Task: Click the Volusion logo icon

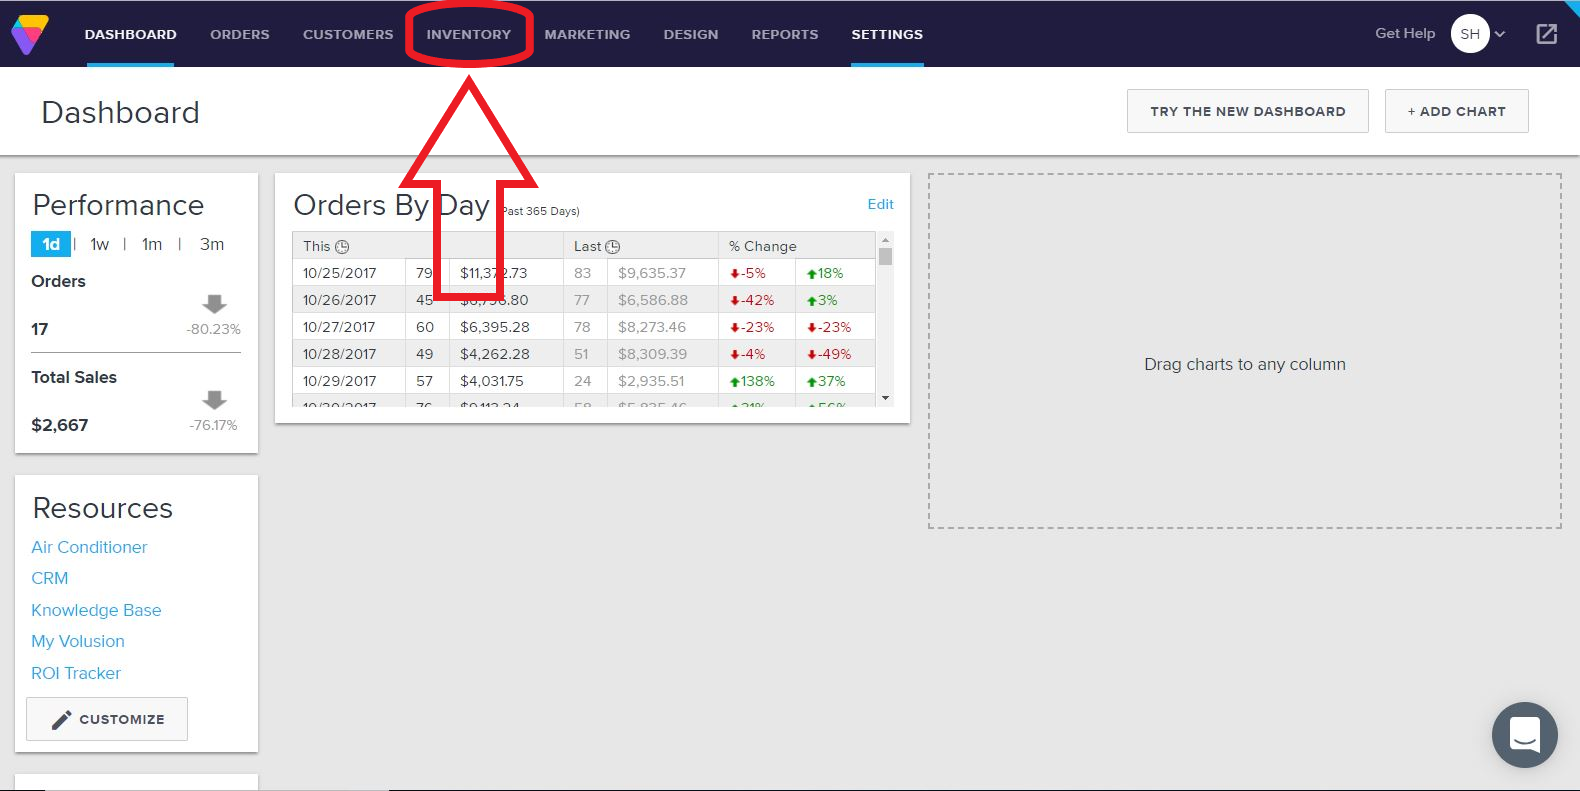Action: pos(29,34)
